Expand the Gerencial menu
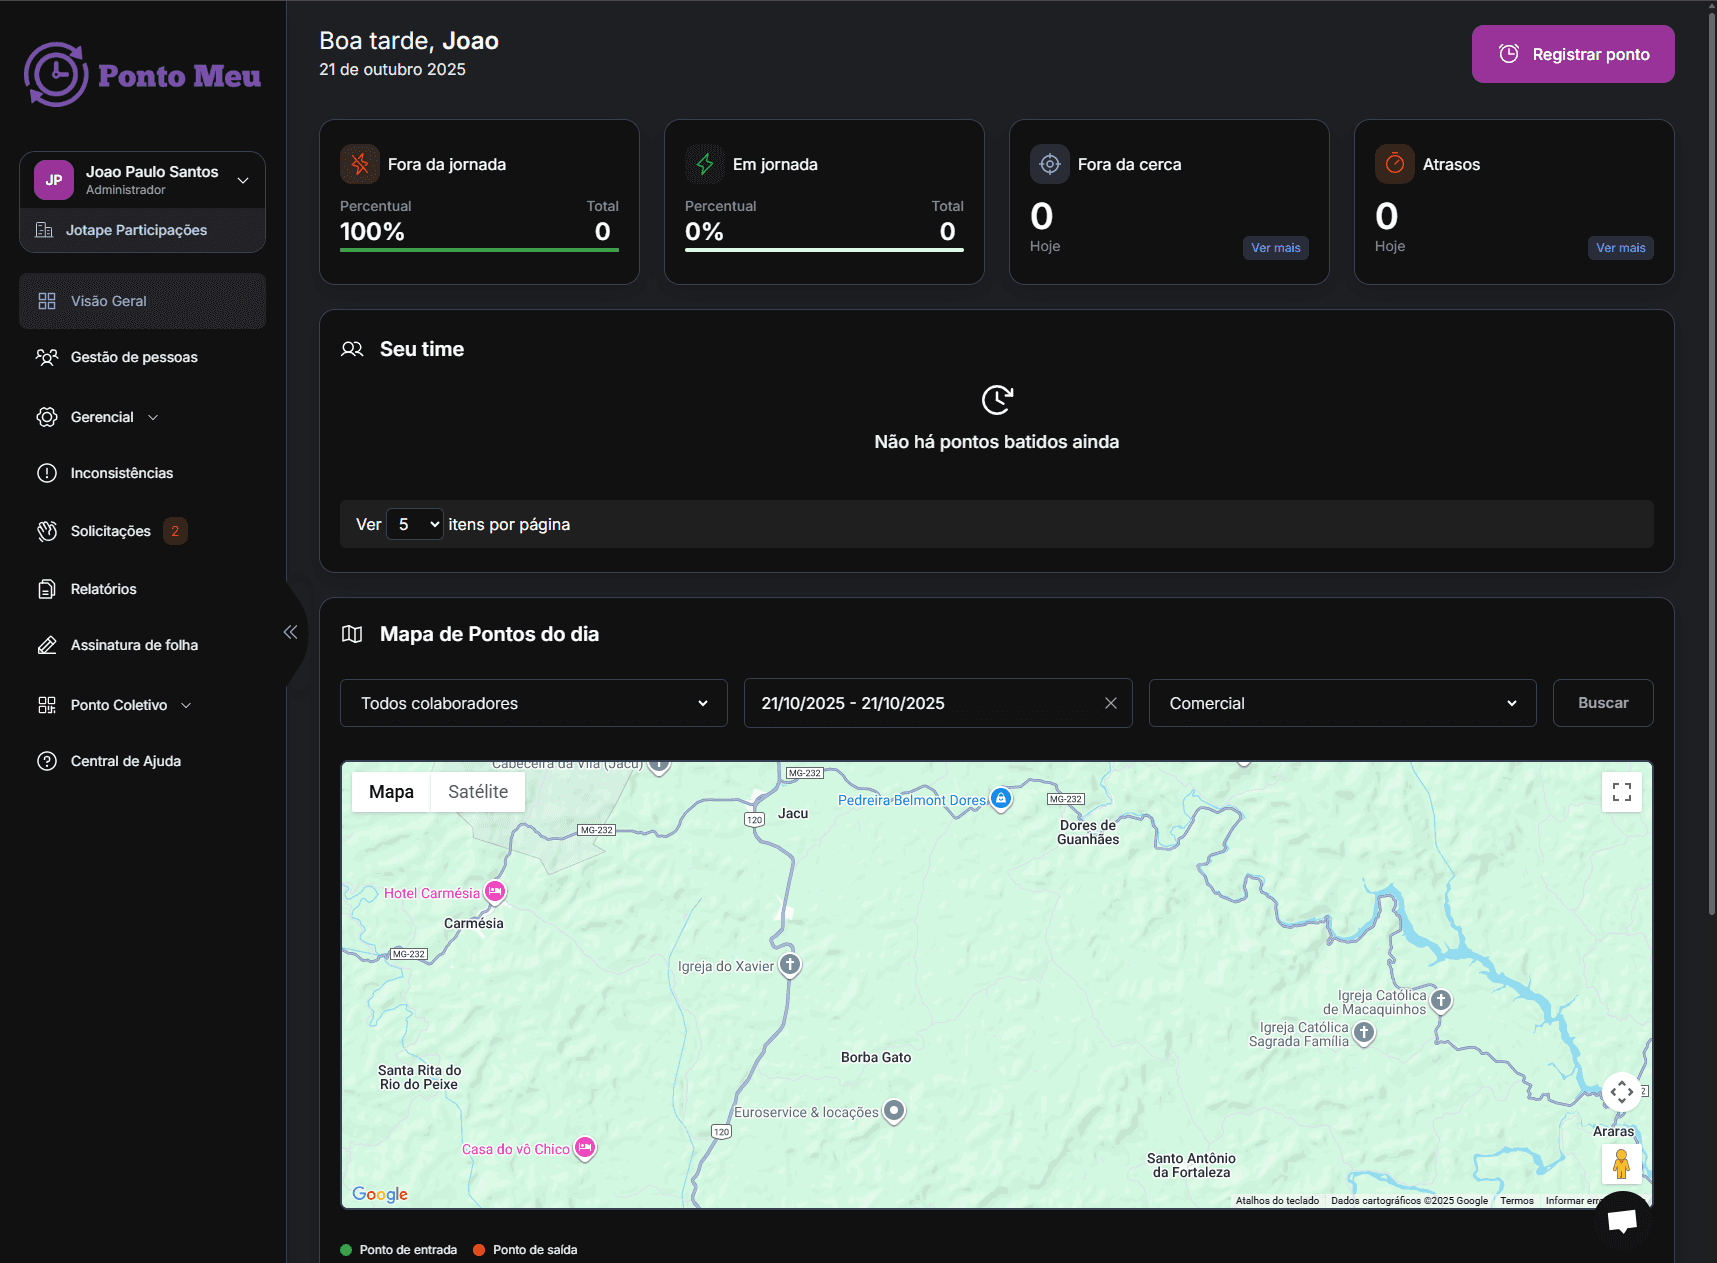The width and height of the screenshot is (1717, 1263). [100, 417]
